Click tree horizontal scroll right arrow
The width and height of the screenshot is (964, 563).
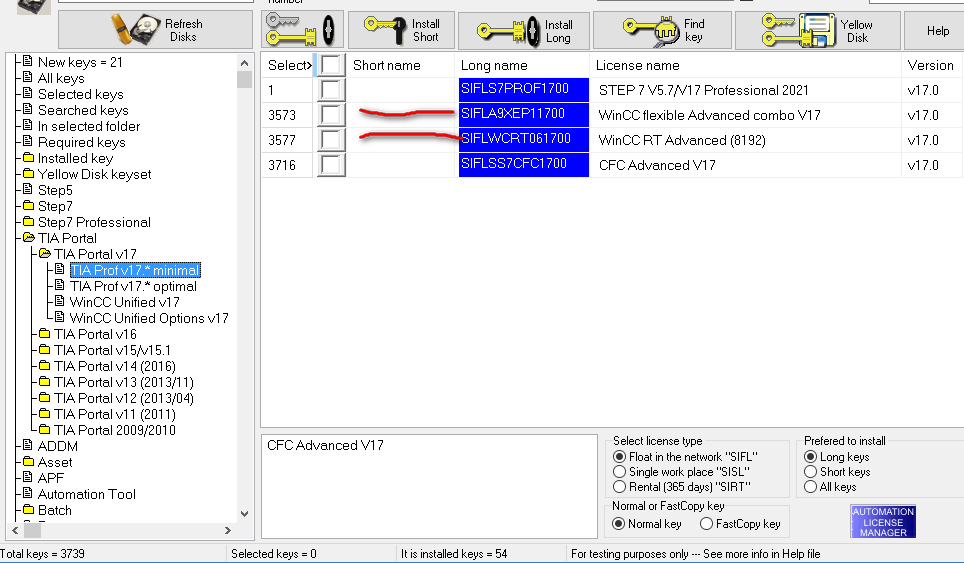click(227, 530)
